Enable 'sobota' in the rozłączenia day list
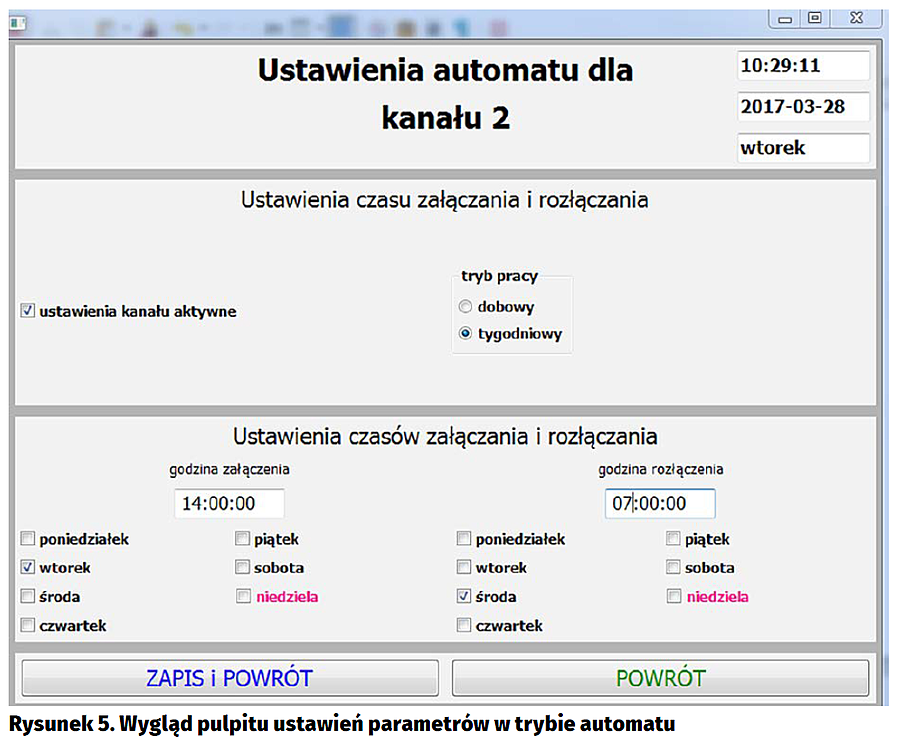 click(x=675, y=568)
